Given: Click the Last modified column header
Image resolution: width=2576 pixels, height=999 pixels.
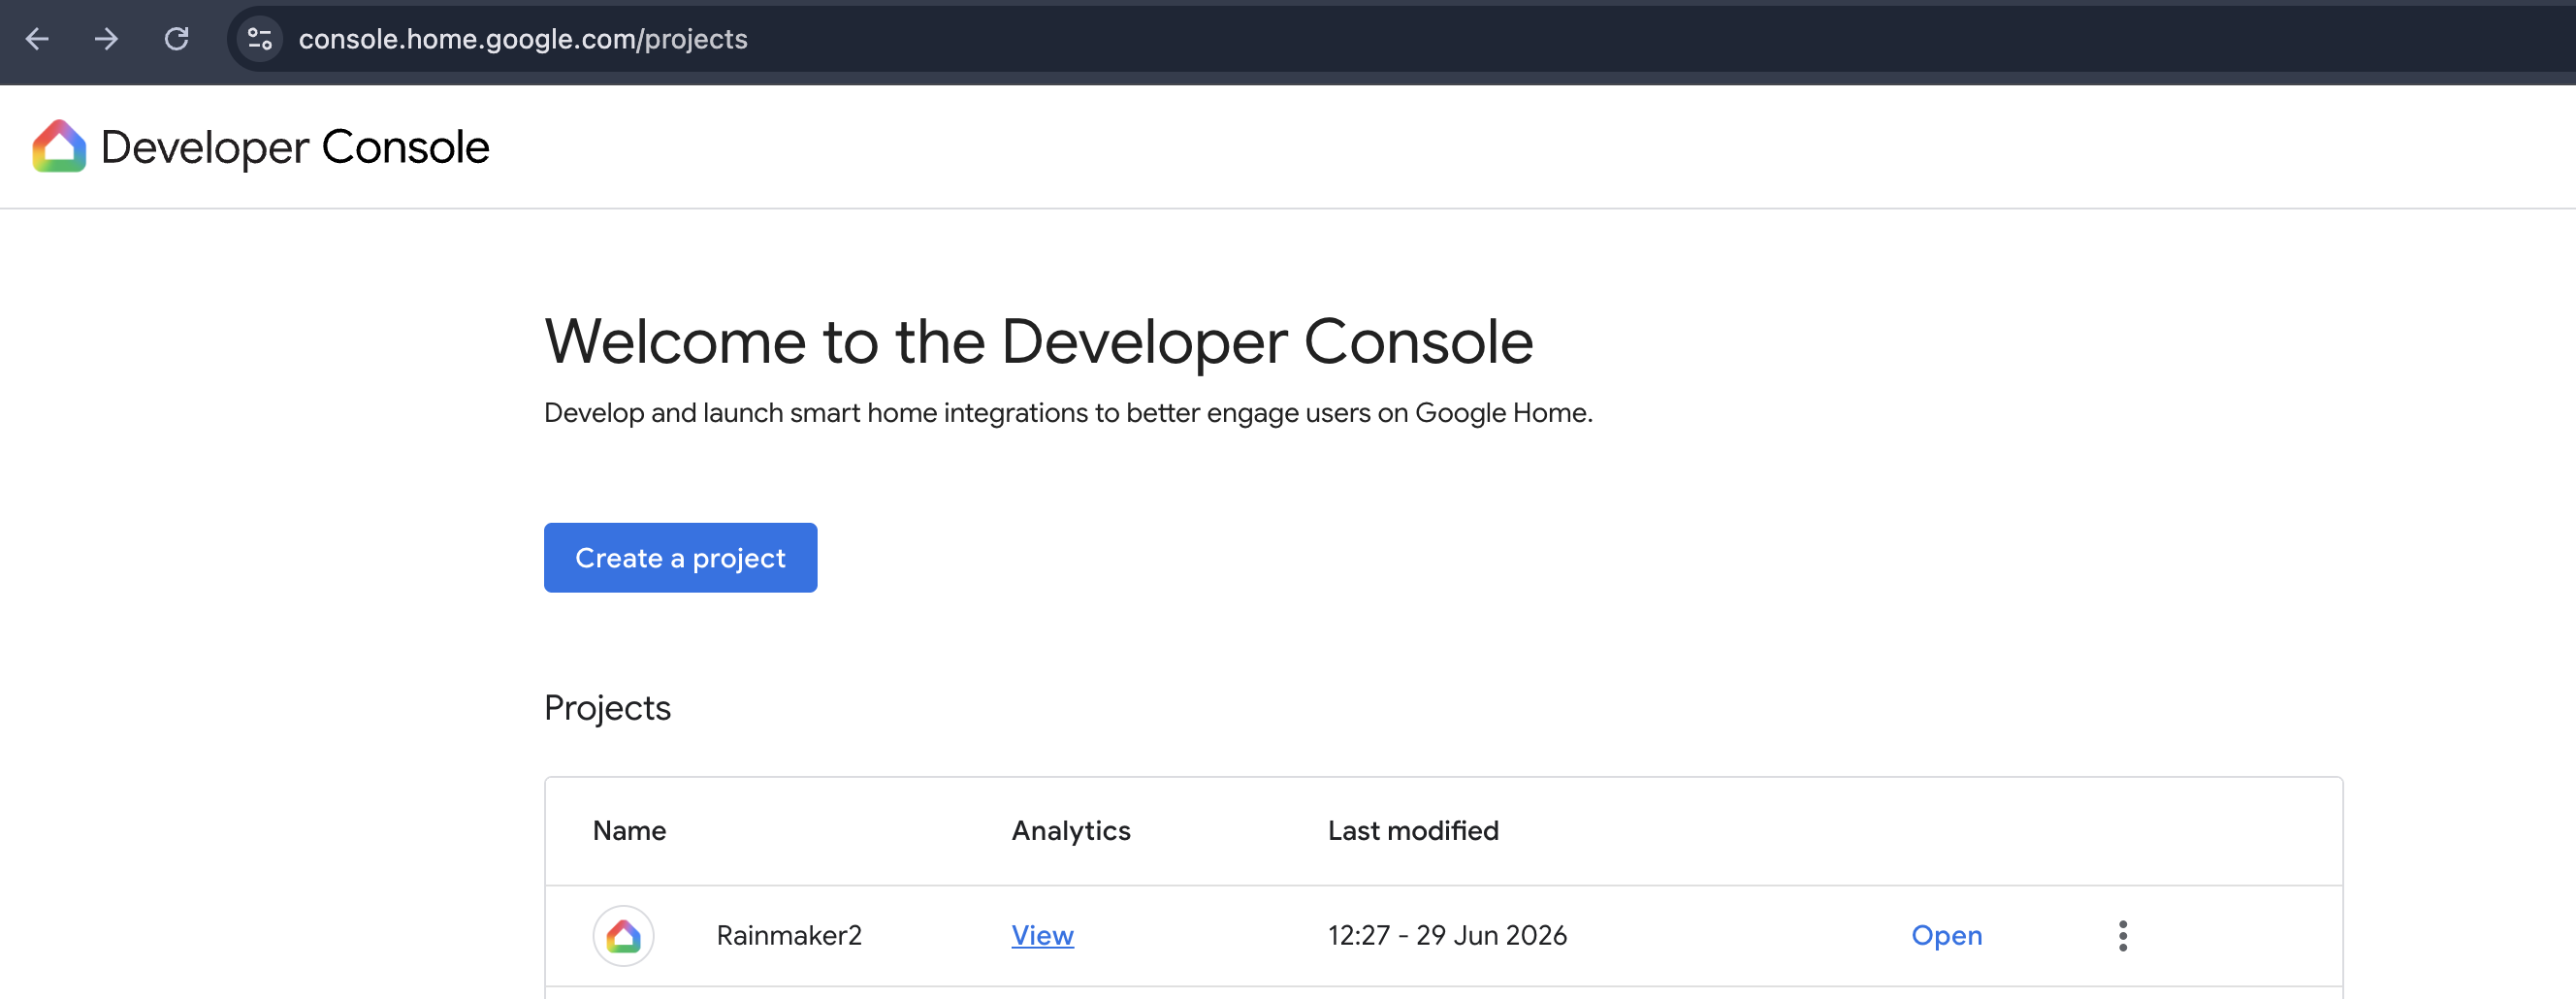Looking at the screenshot, I should click(x=1413, y=830).
